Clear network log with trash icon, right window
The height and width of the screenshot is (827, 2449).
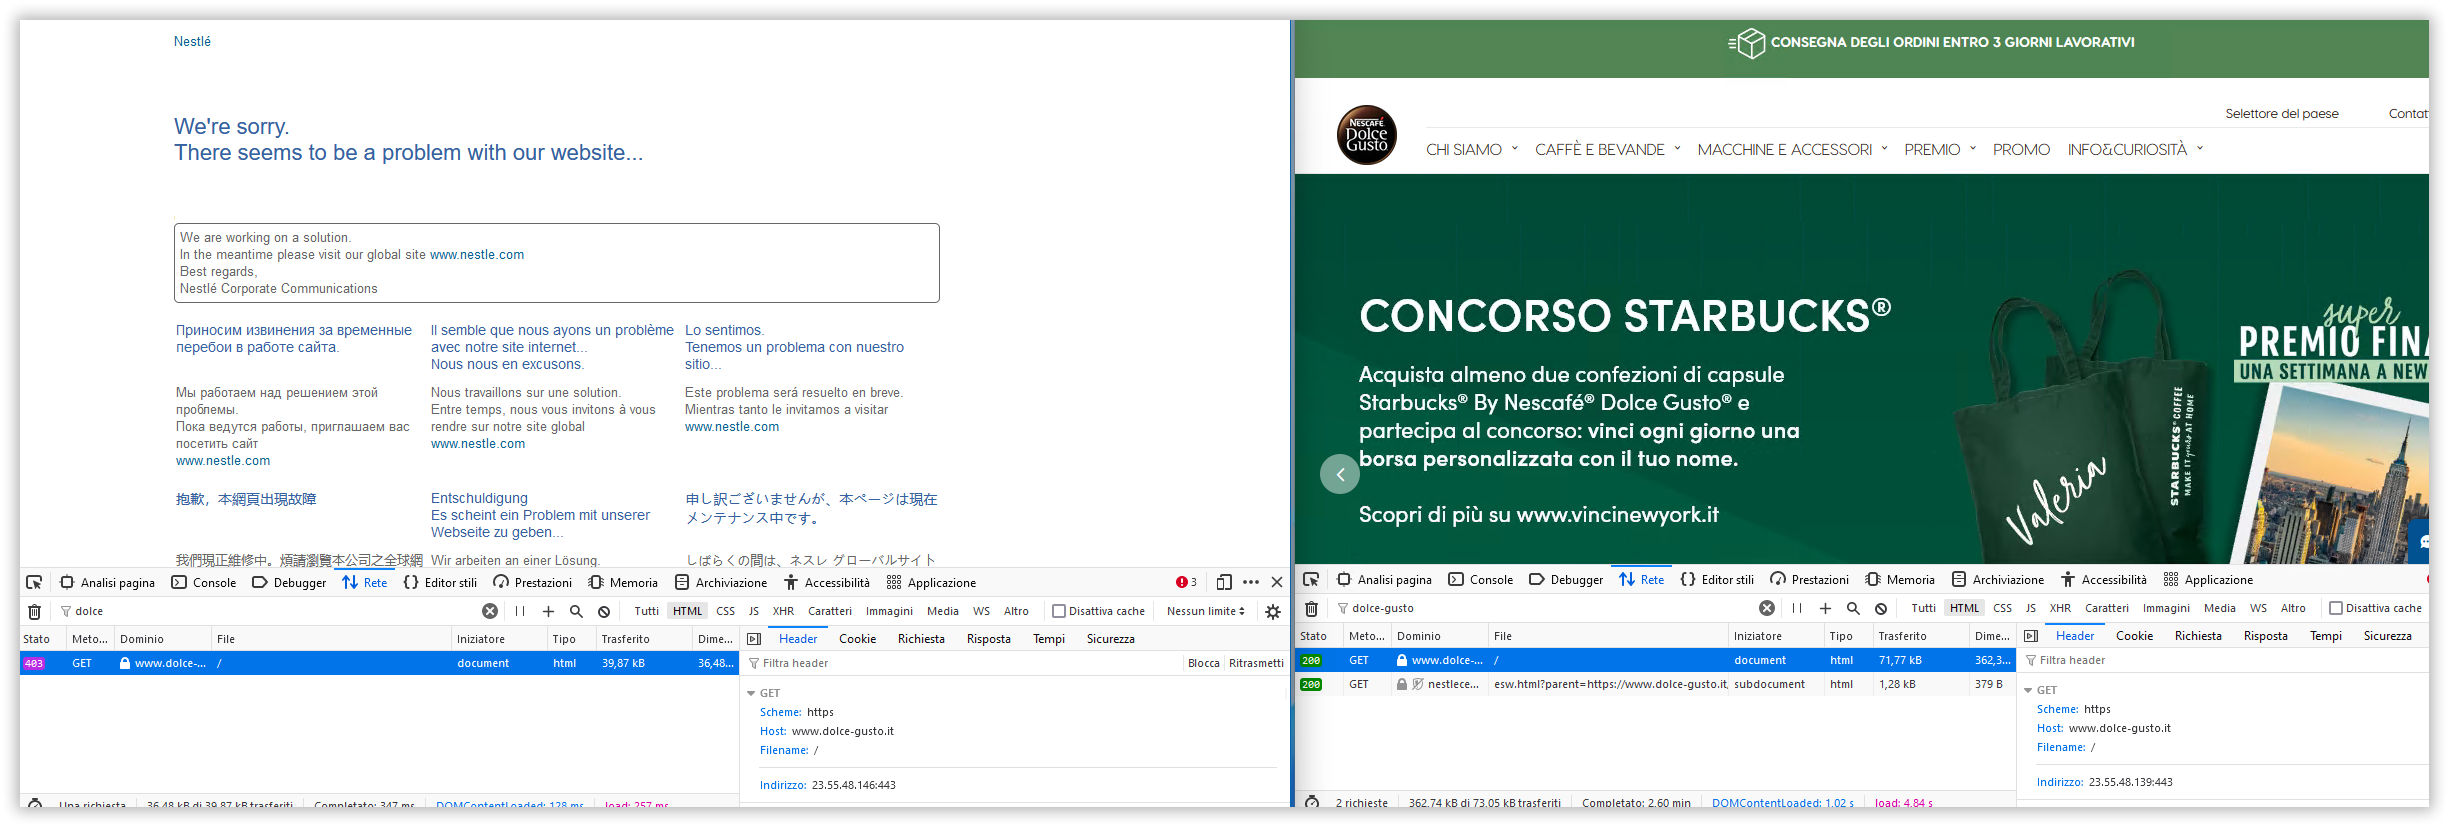tap(1311, 608)
